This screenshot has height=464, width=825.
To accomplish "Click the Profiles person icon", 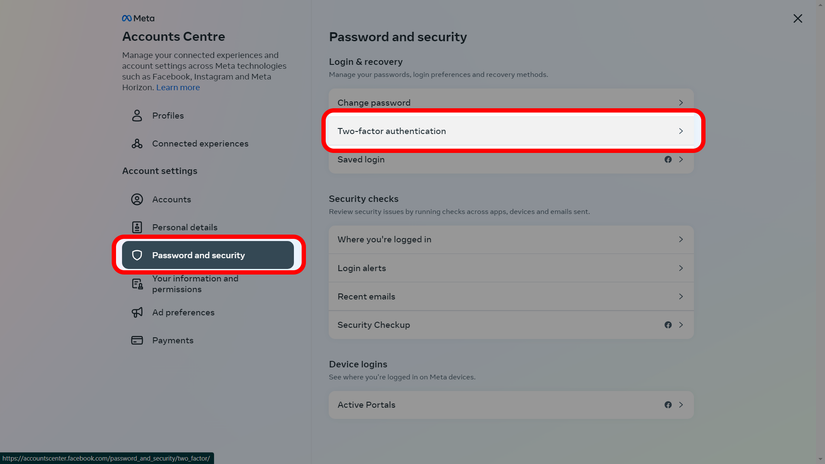I will click(x=137, y=116).
